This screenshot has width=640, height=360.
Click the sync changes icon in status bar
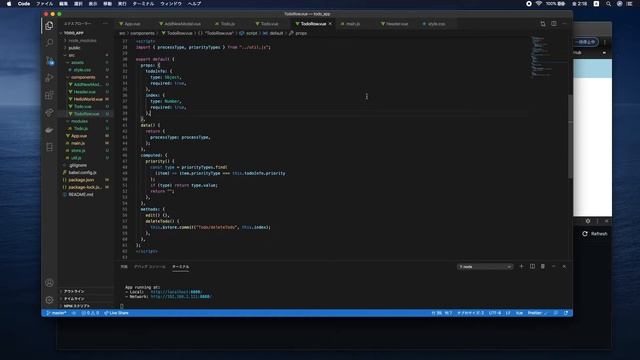point(74,313)
